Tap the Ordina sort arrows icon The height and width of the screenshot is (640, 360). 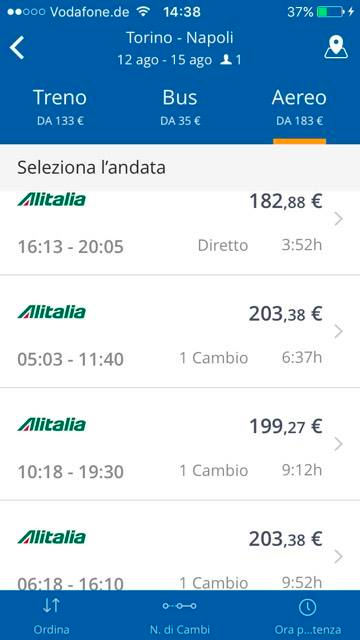51,606
